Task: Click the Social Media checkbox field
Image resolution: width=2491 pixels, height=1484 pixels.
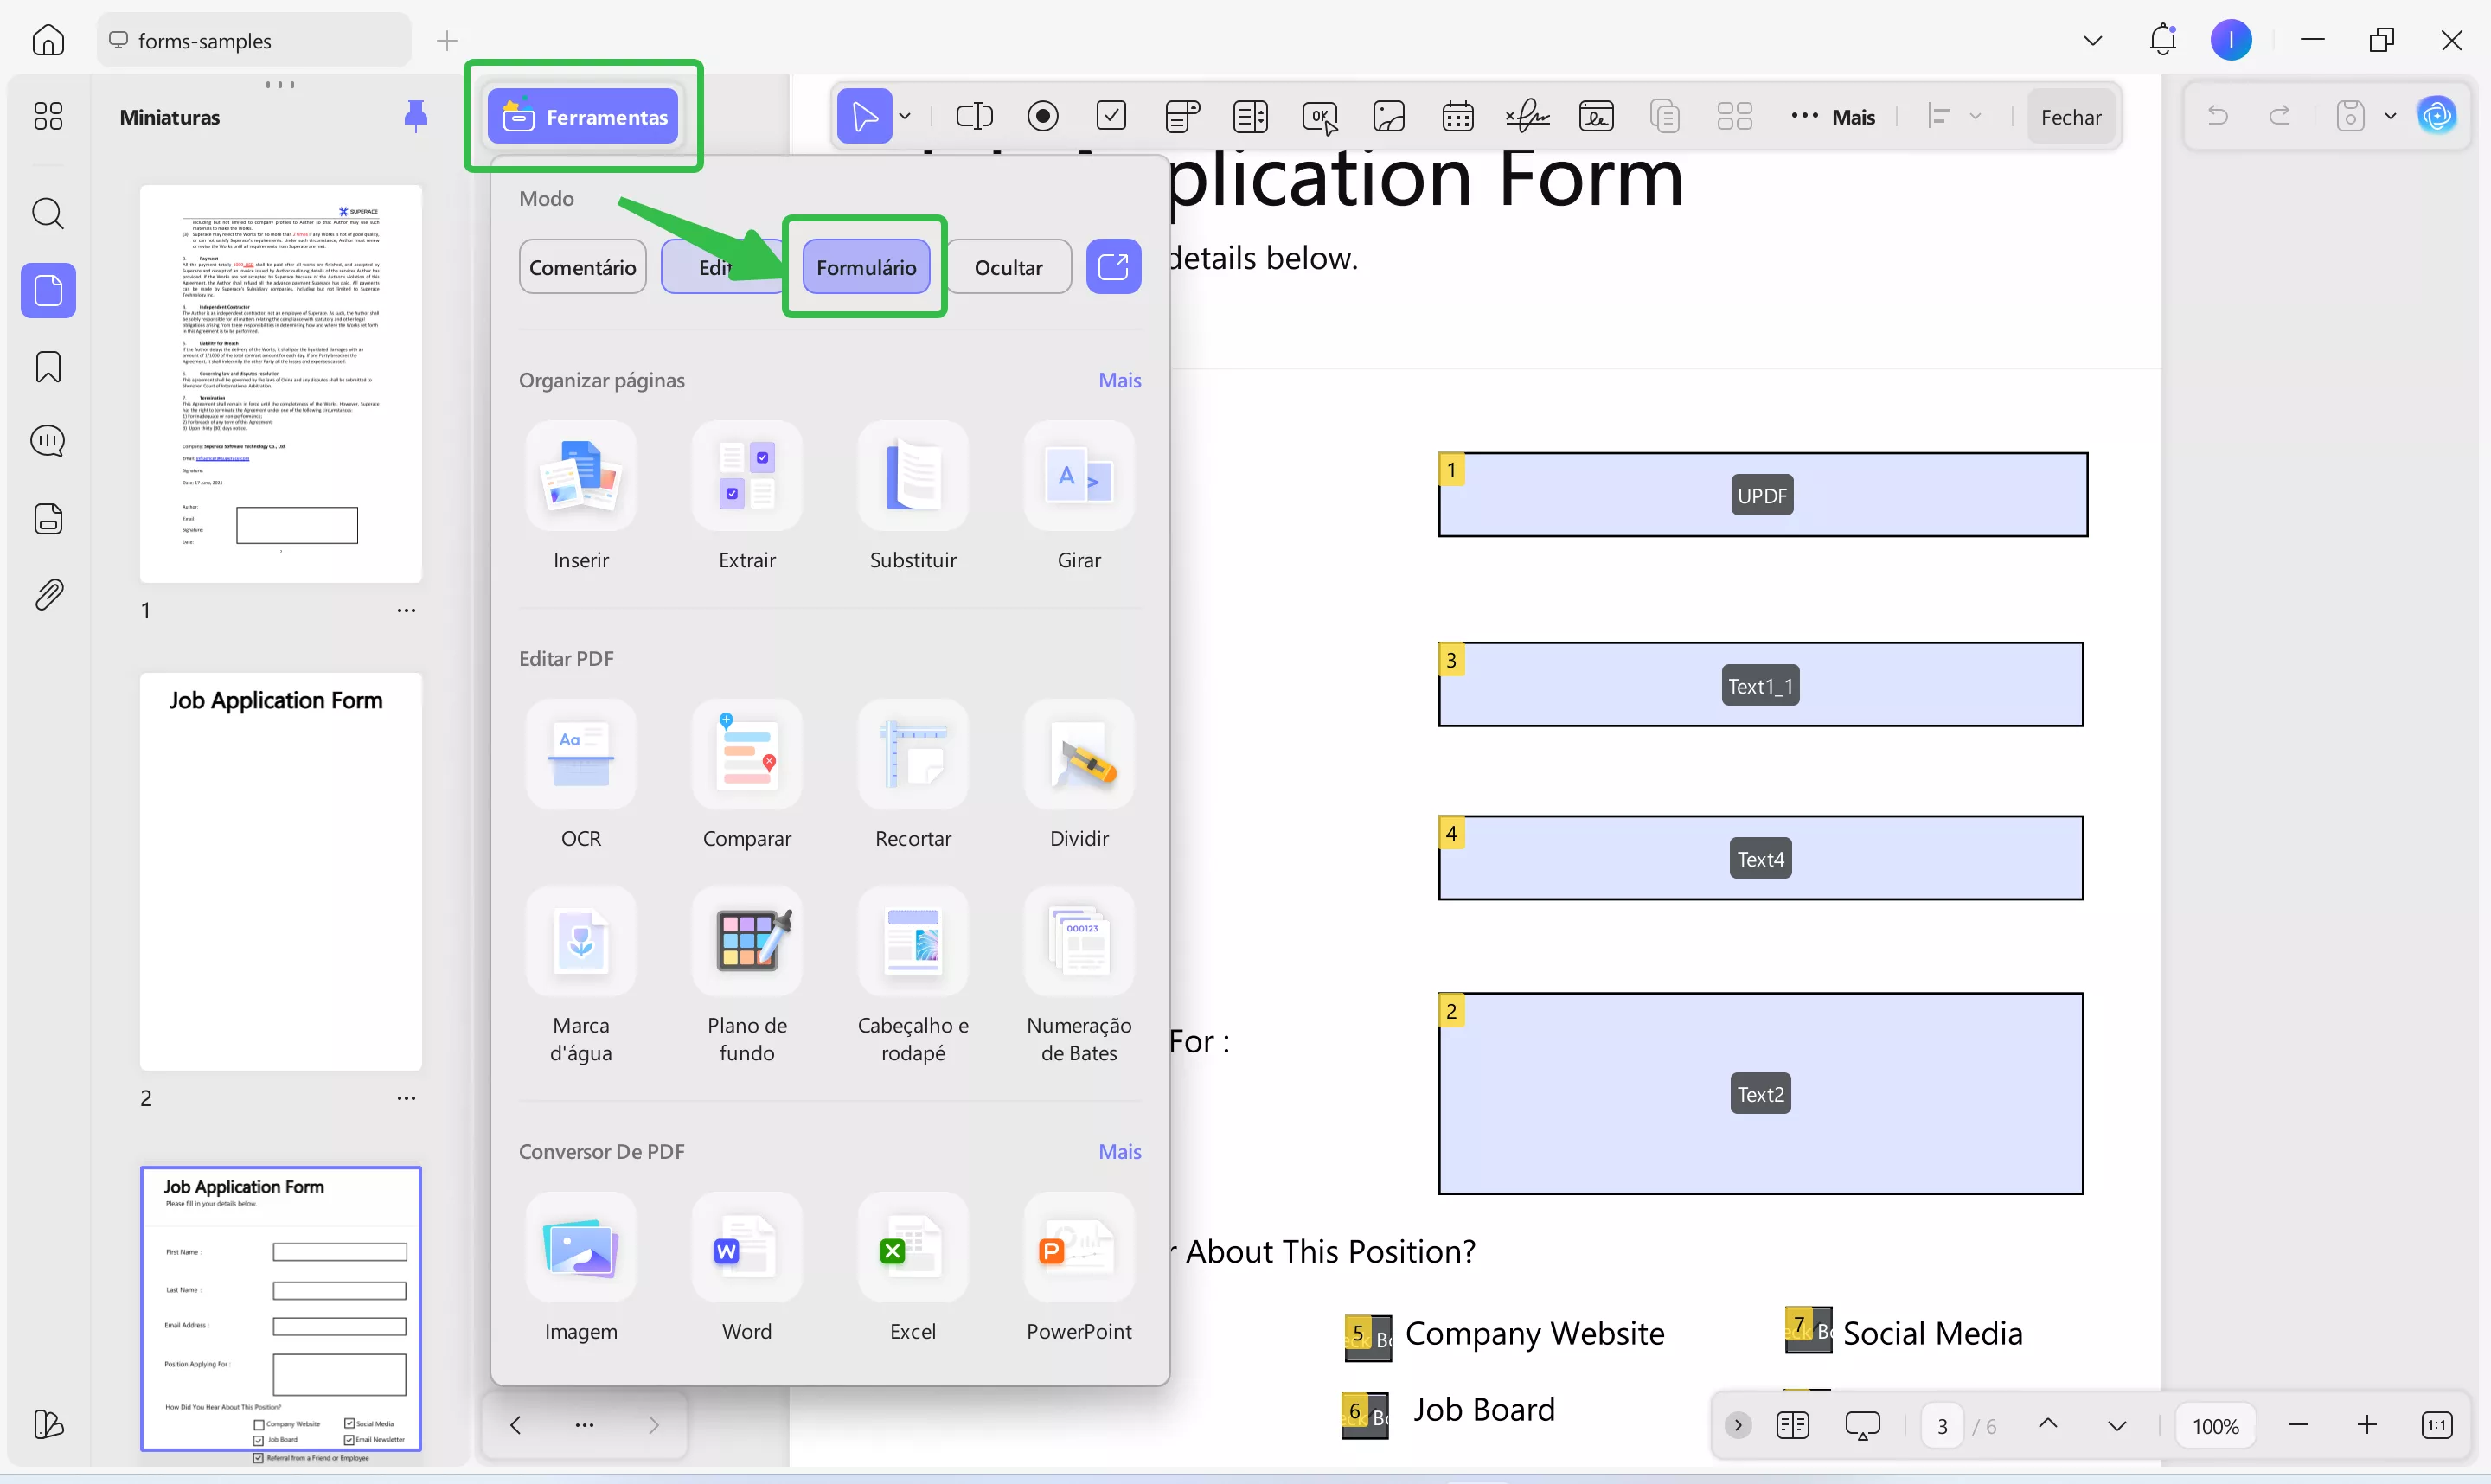Action: [1808, 1330]
